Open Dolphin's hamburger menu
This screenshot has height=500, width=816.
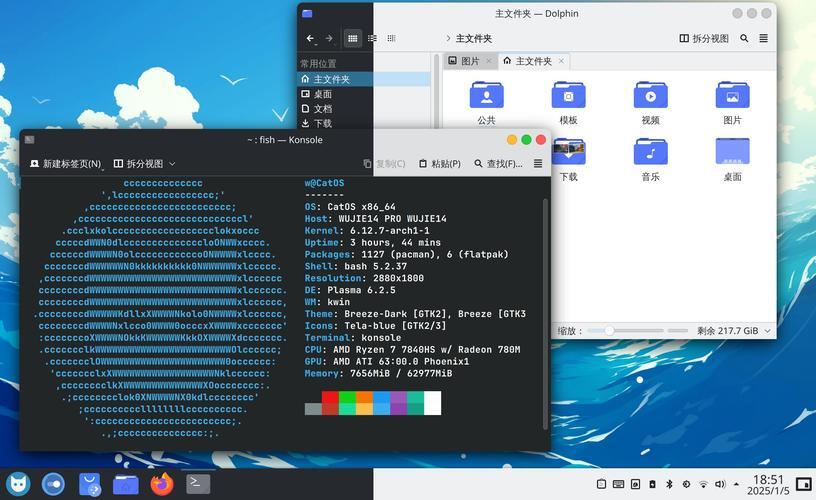click(763, 39)
